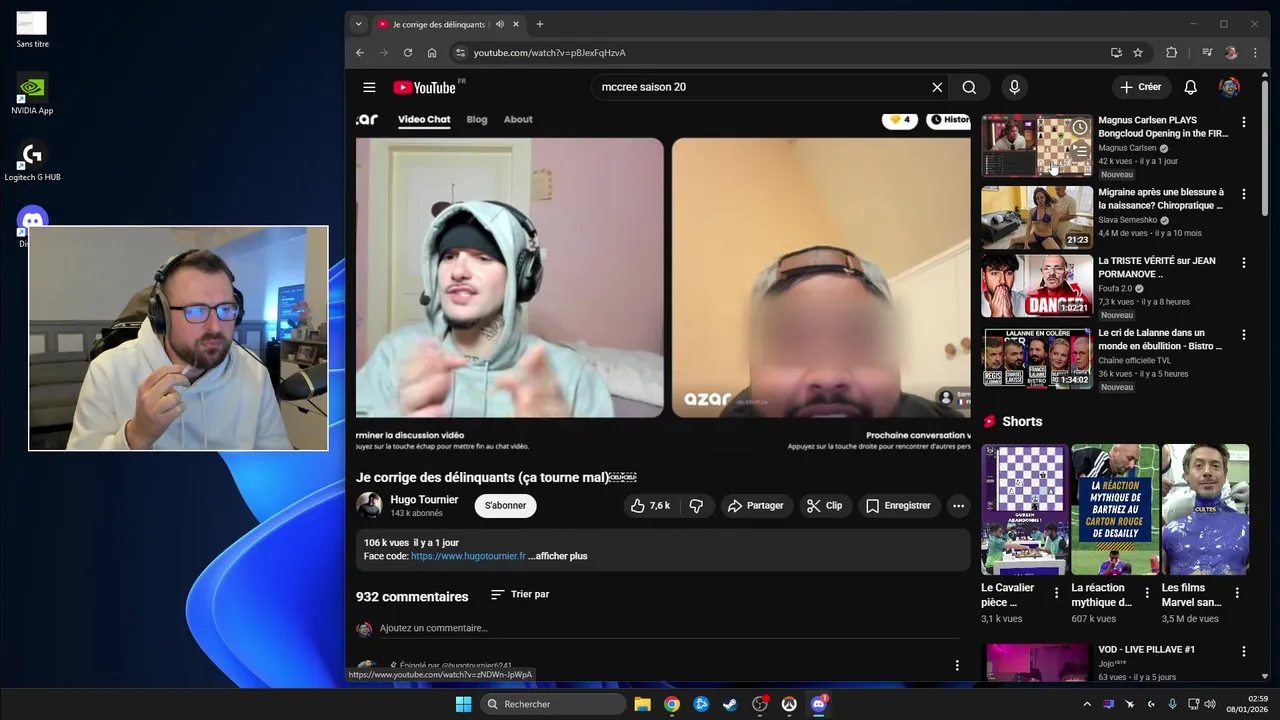
Task: Open Chrome three-dot menu
Action: (x=1255, y=53)
